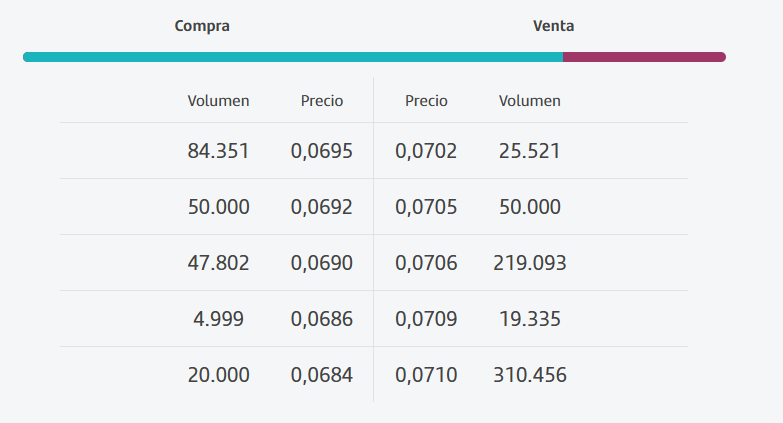783x423 pixels.
Task: Click the magenta sell portion of the bar
Action: tap(644, 57)
